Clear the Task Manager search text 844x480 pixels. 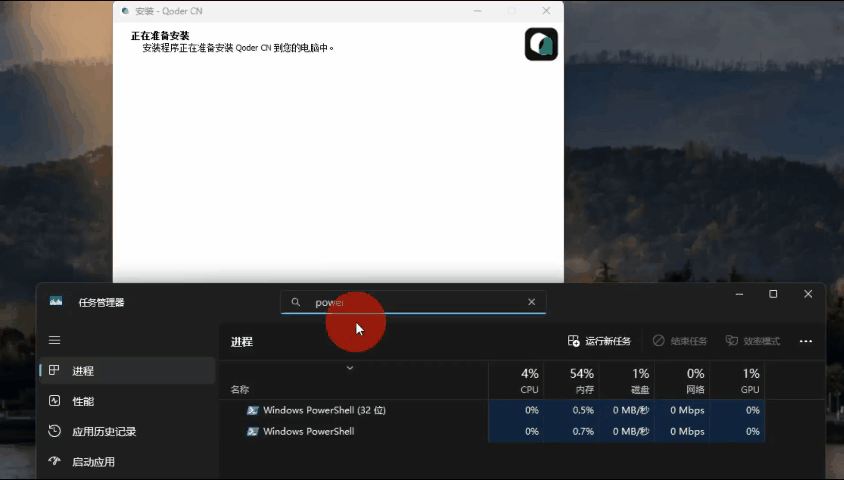click(531, 302)
